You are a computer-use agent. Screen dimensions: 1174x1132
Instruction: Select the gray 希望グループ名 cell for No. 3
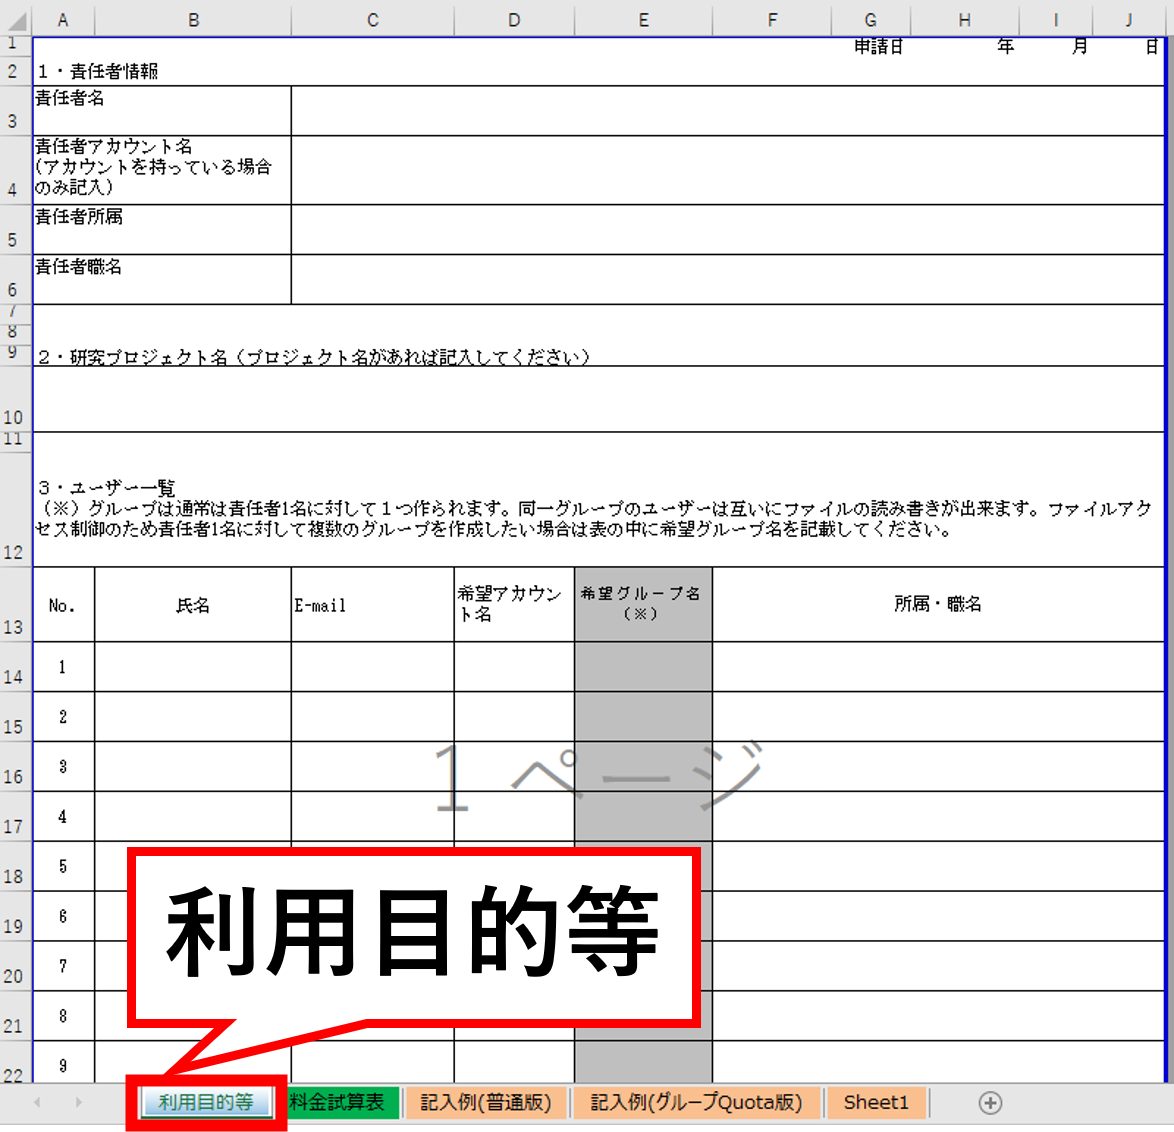(x=643, y=767)
